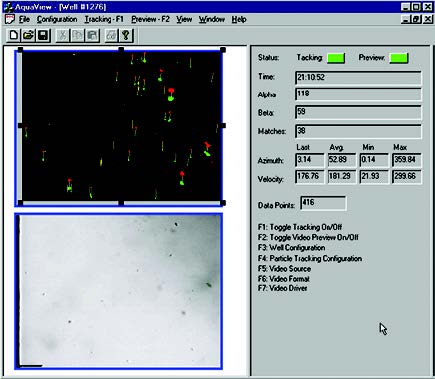Image resolution: width=435 pixels, height=379 pixels.
Task: Click the New document toolbar icon
Action: click(x=13, y=35)
